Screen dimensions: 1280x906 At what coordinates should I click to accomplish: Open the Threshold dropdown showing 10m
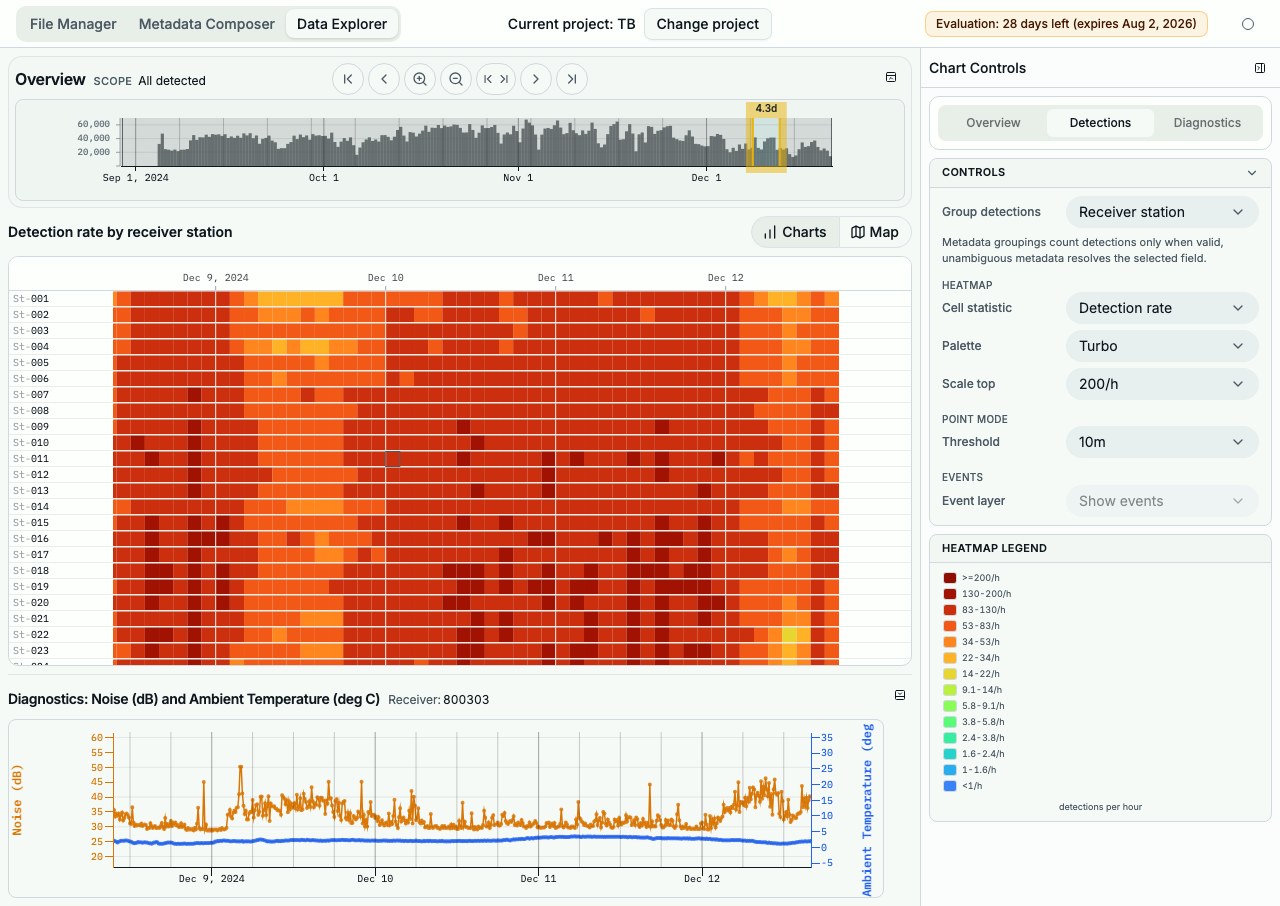1162,442
